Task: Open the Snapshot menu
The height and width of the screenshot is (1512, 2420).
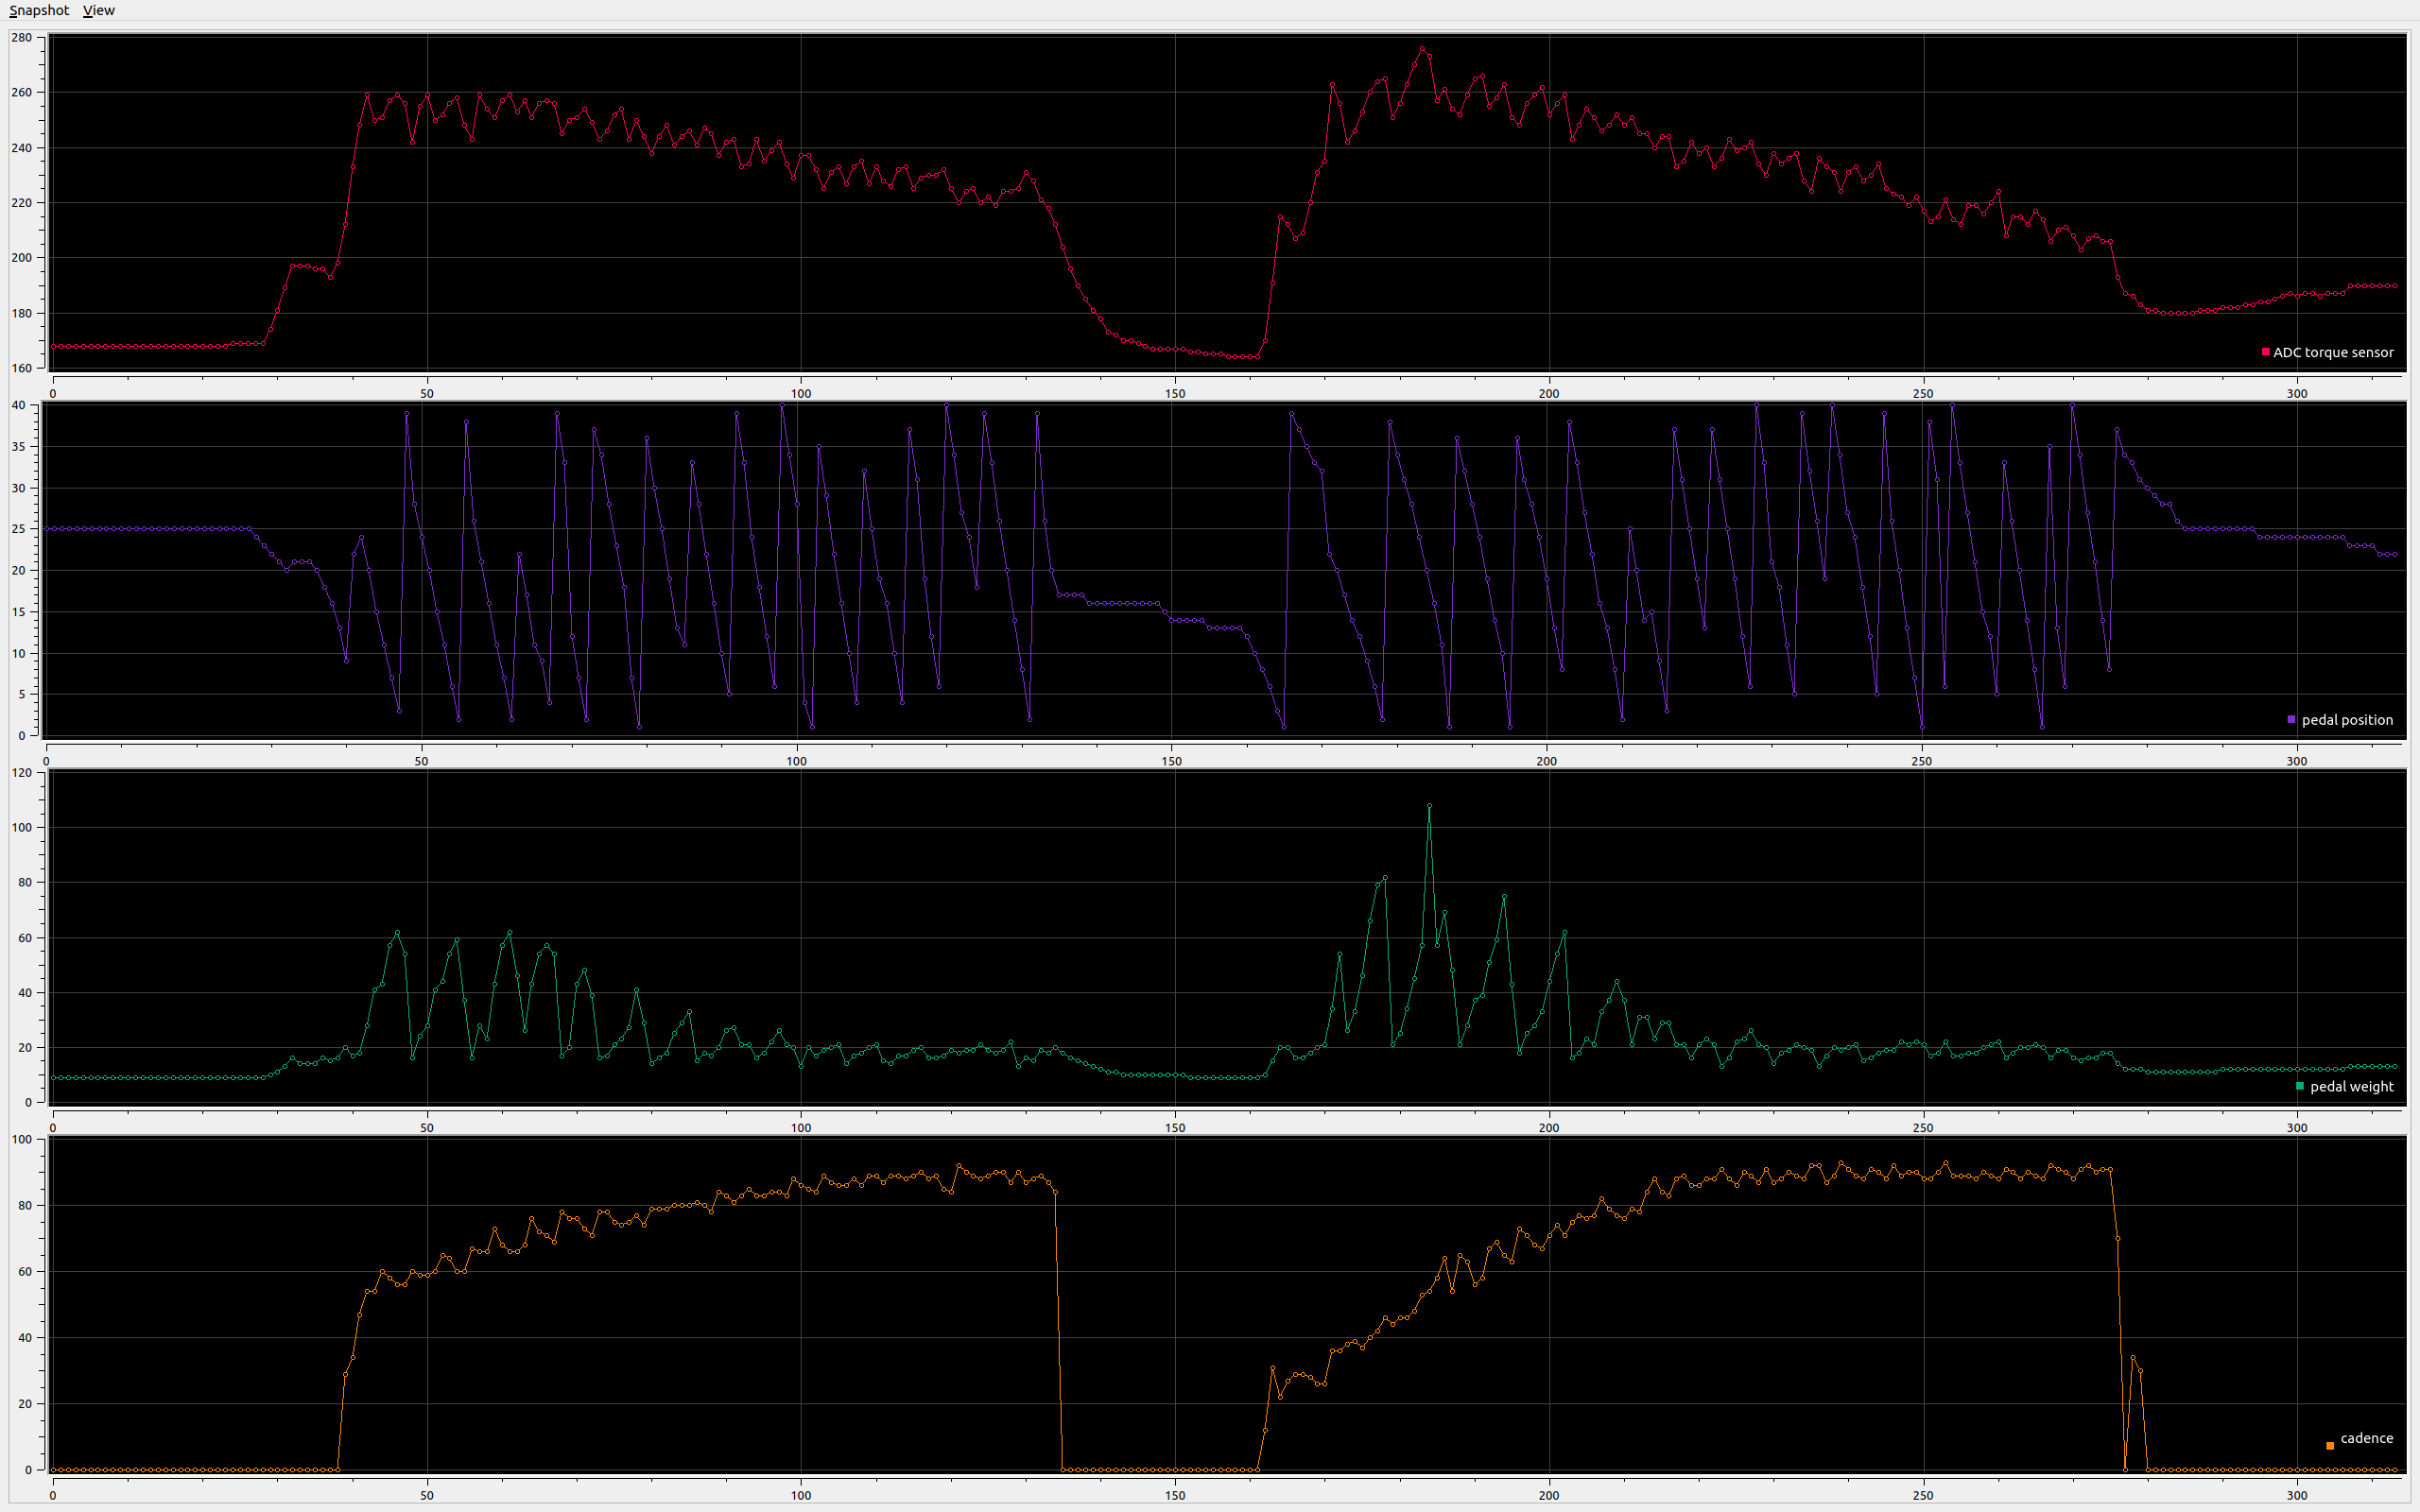Action: 39,10
